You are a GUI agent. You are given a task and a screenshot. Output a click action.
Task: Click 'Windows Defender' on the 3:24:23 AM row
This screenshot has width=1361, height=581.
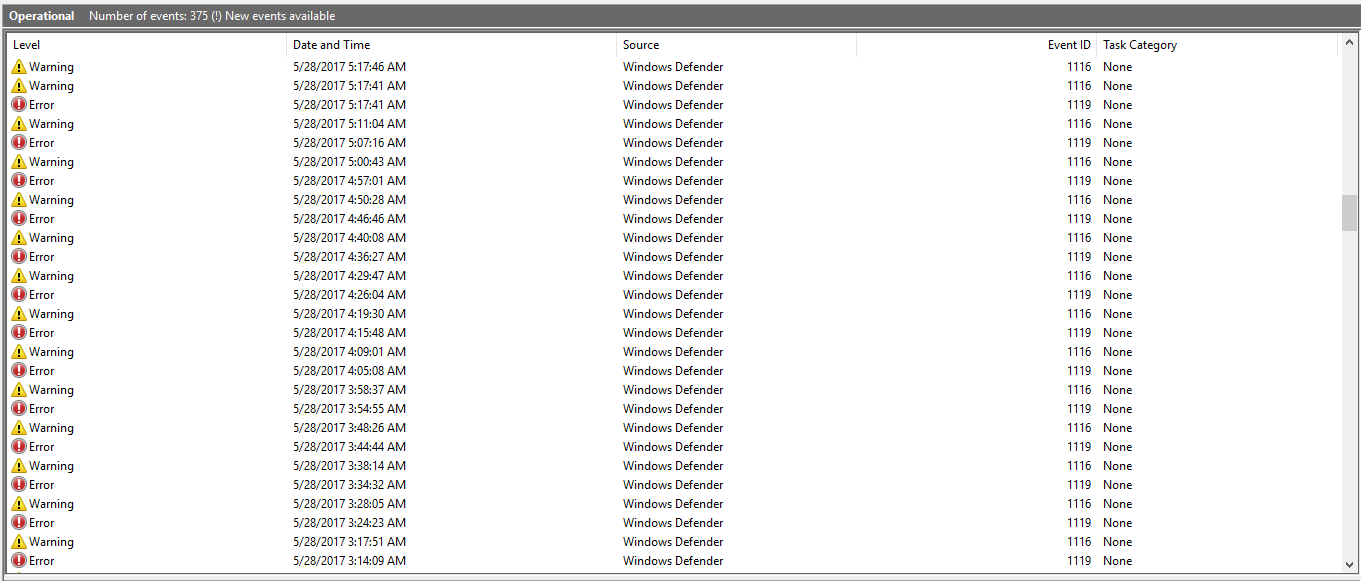click(673, 523)
